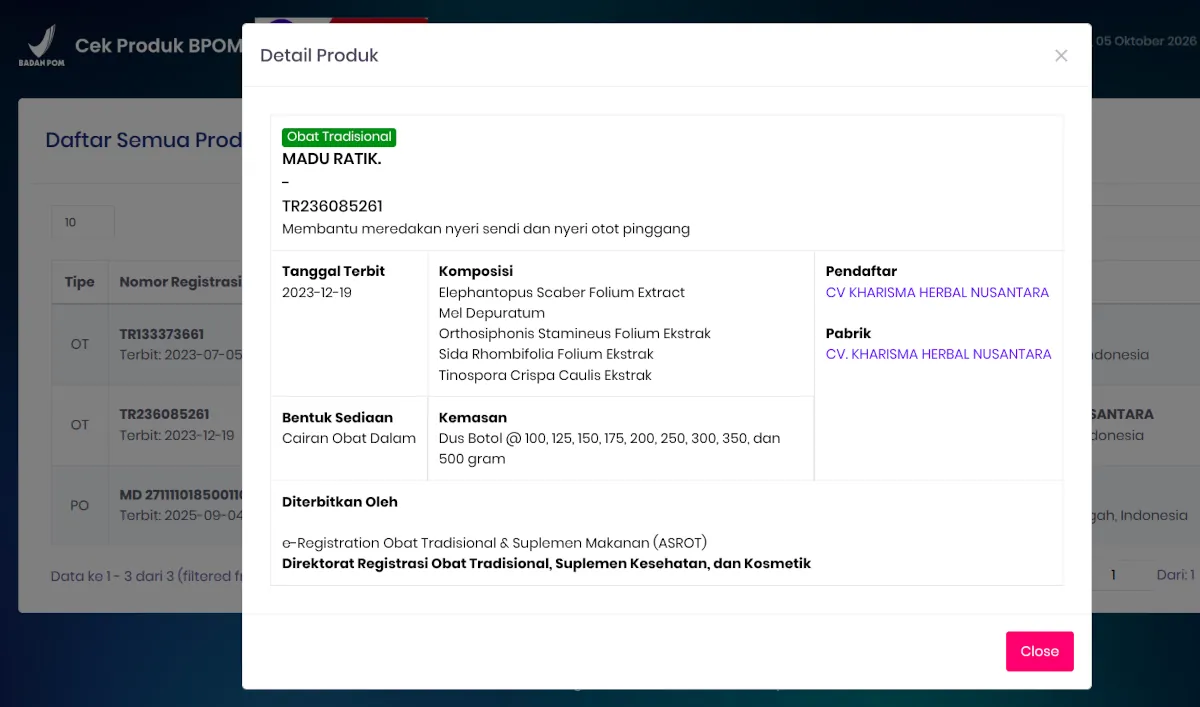Click Orthosiphonis Stamineus Folium Ekstrak line
Viewport: 1200px width, 707px height.
click(x=575, y=334)
